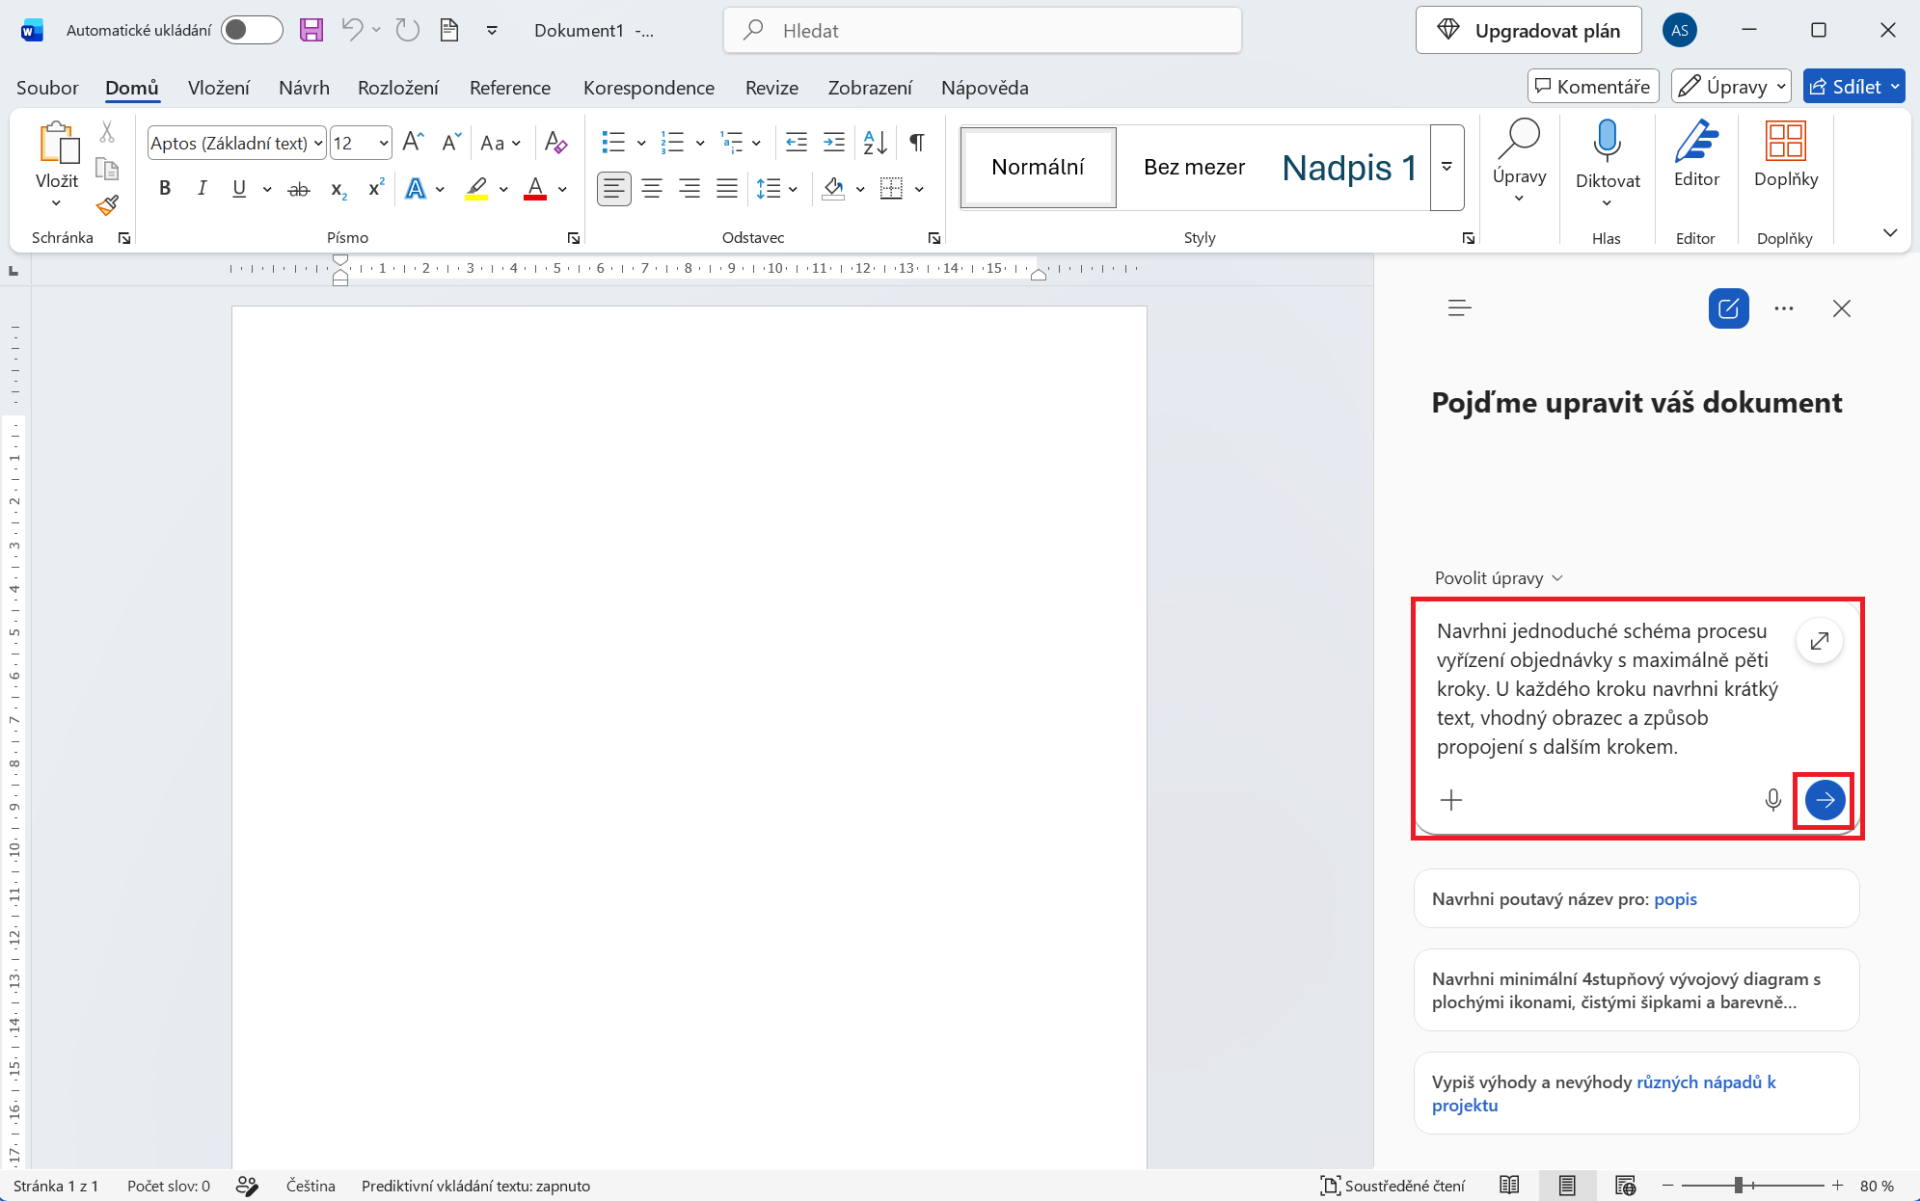Toggle Automatické ukládání switch

[x=251, y=30]
